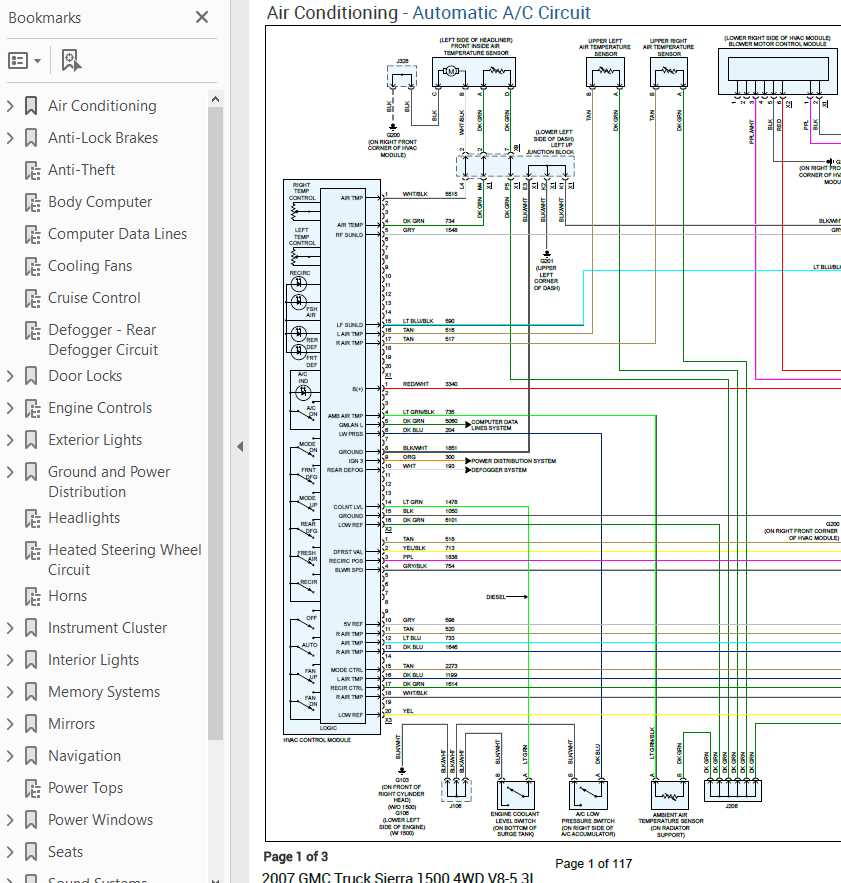Screen dimensions: 841x883
Task: Navigate to Cruise Control bookmark
Action: pos(94,298)
